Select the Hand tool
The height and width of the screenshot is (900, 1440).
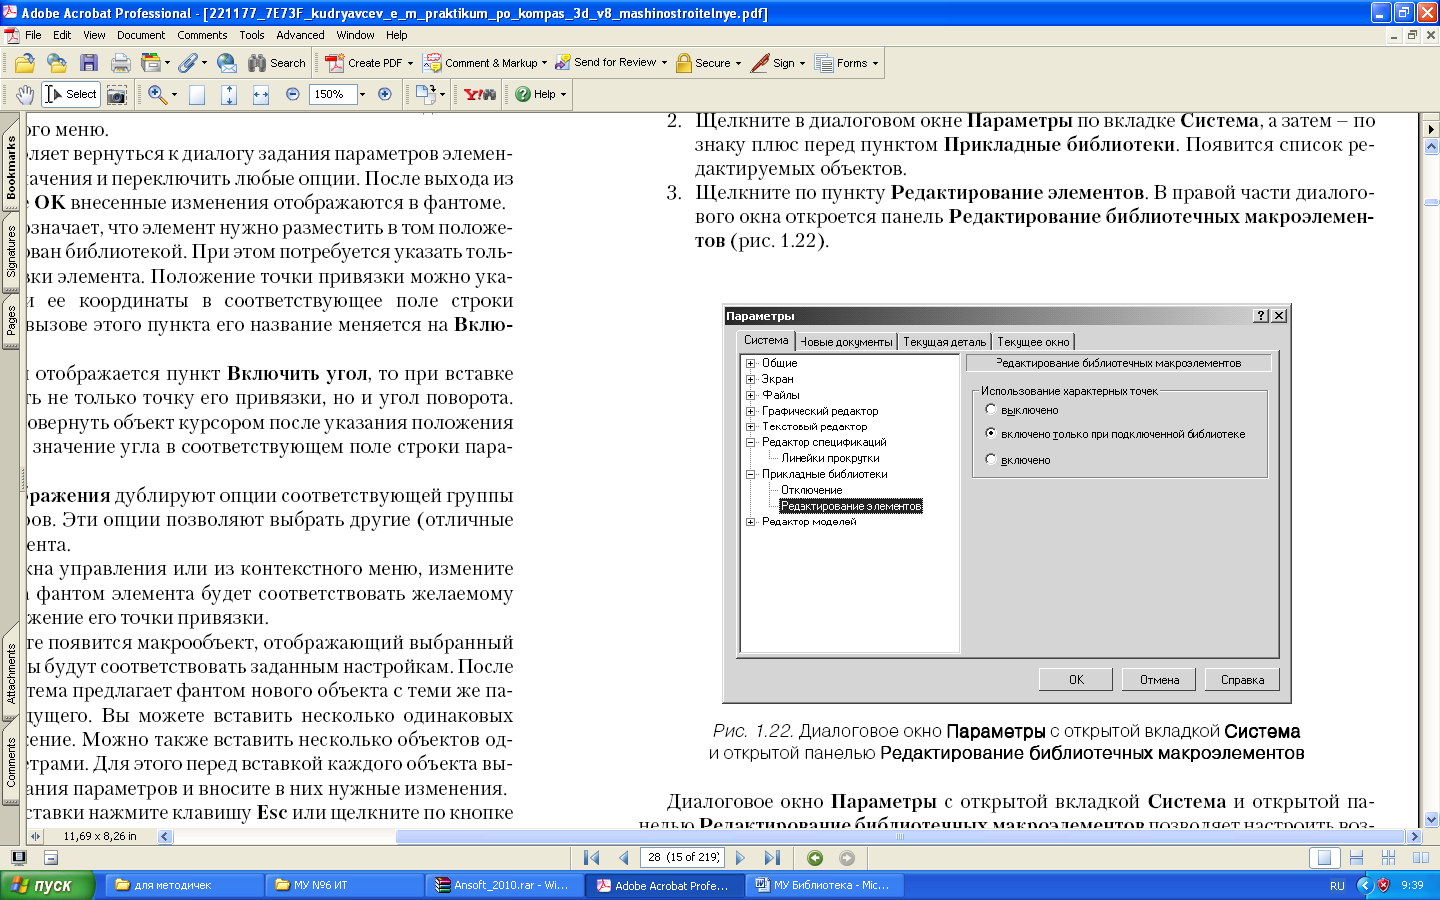25,94
